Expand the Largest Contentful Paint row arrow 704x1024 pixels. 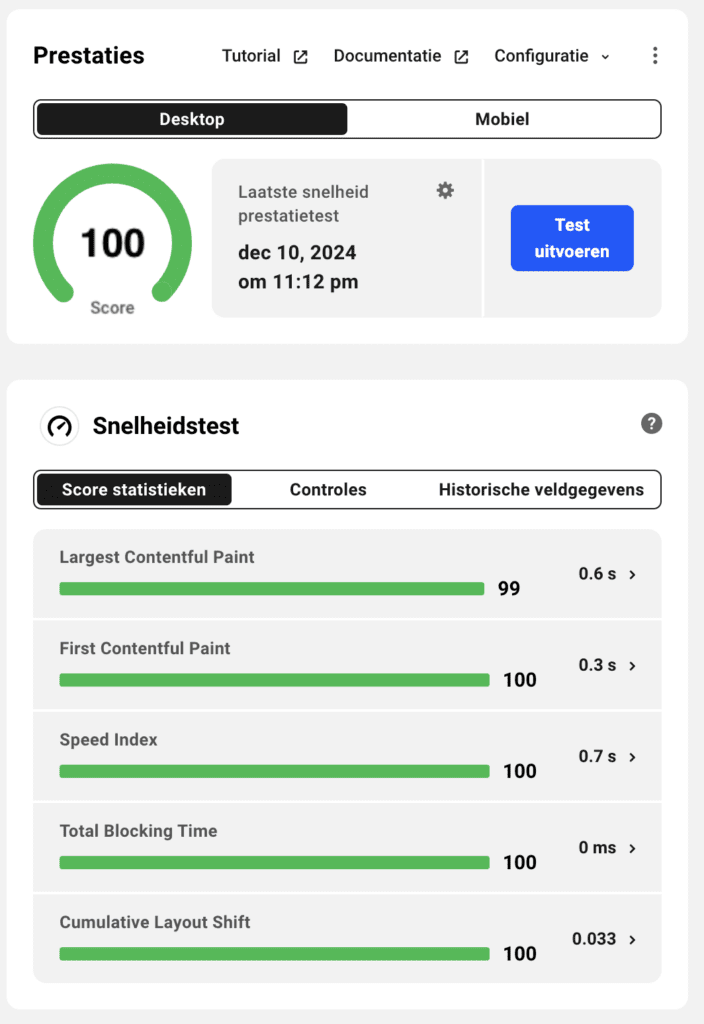[x=632, y=574]
